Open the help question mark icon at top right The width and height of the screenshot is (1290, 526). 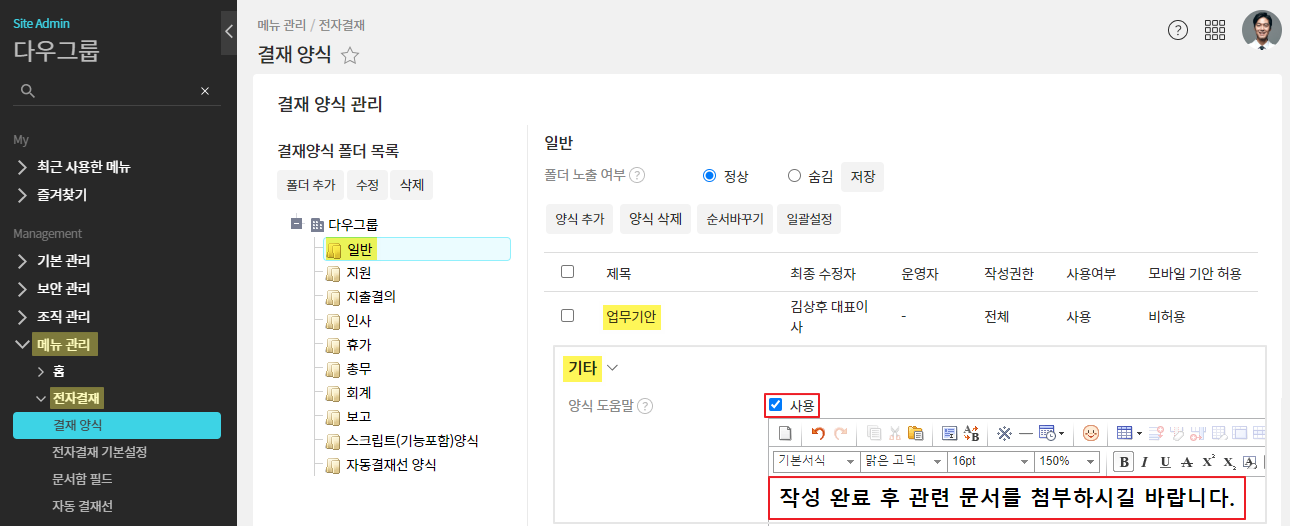1178,30
